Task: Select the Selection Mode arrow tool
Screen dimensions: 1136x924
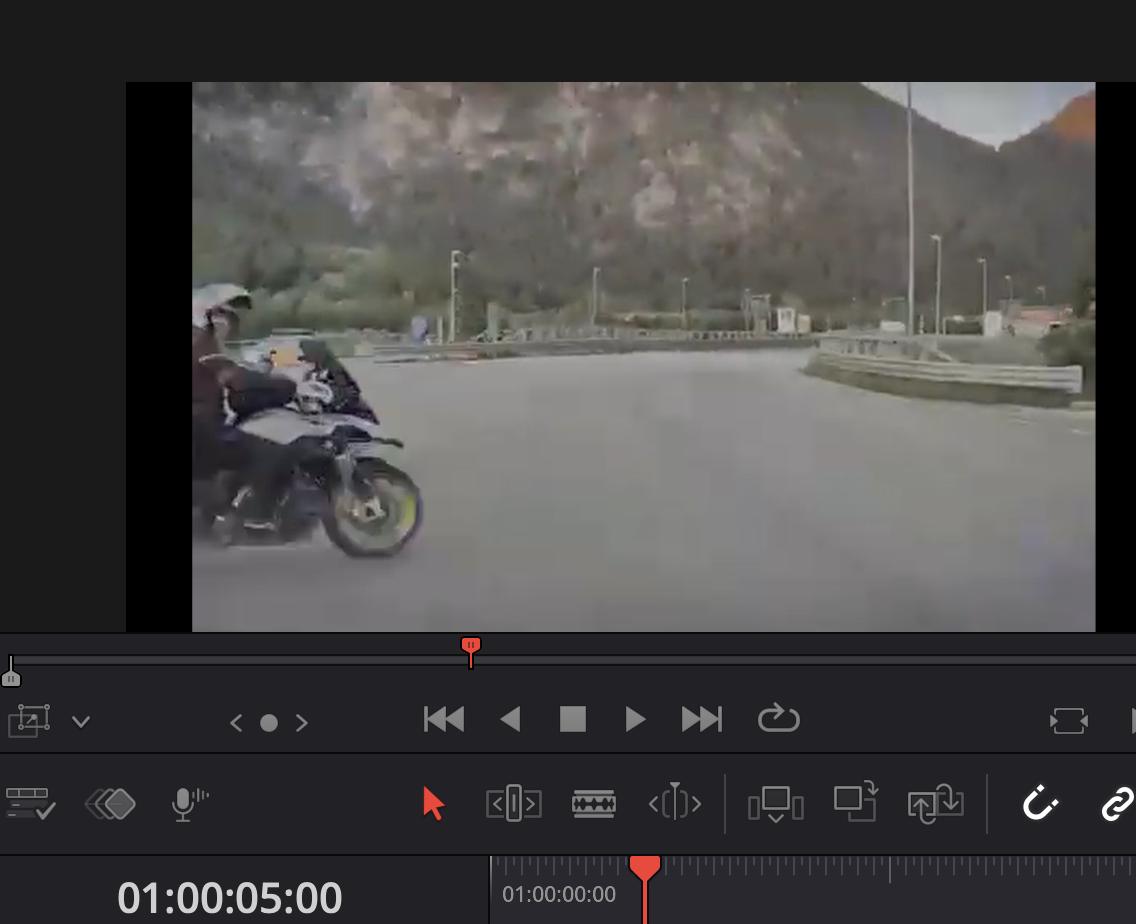Action: point(433,803)
